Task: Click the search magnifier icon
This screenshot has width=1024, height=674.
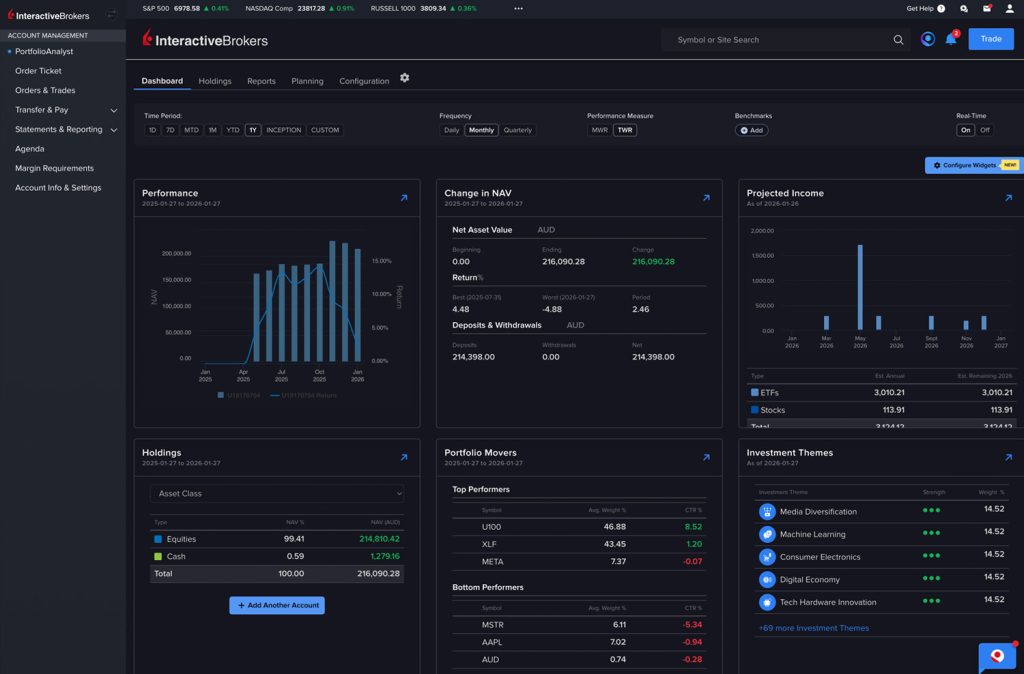Action: click(x=898, y=40)
